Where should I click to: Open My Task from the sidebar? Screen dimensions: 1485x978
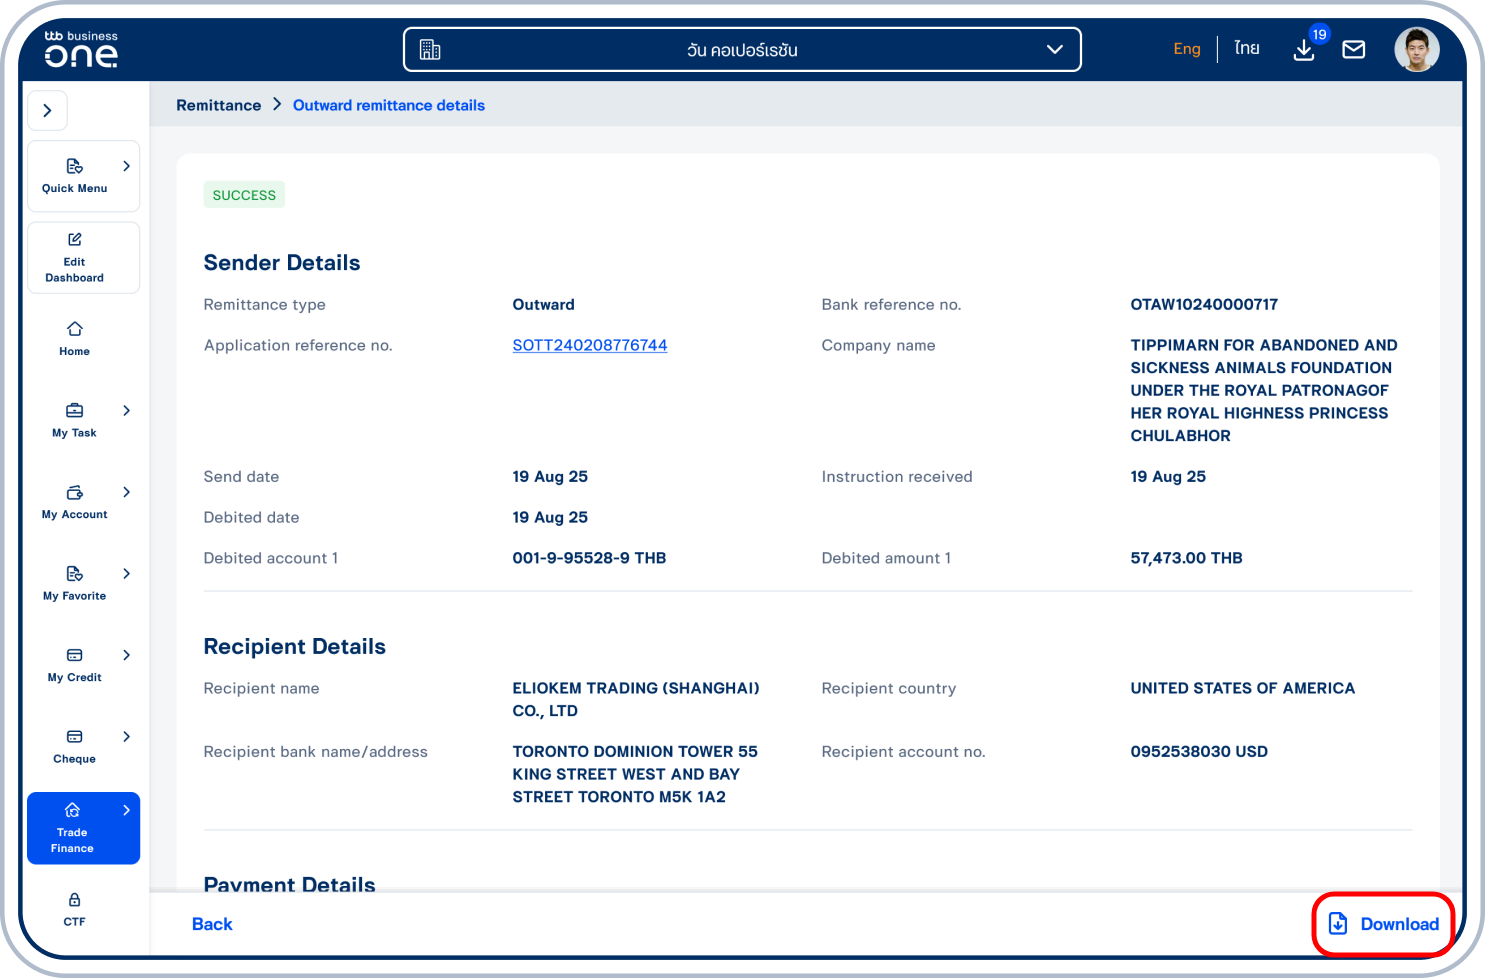pyautogui.click(x=74, y=419)
